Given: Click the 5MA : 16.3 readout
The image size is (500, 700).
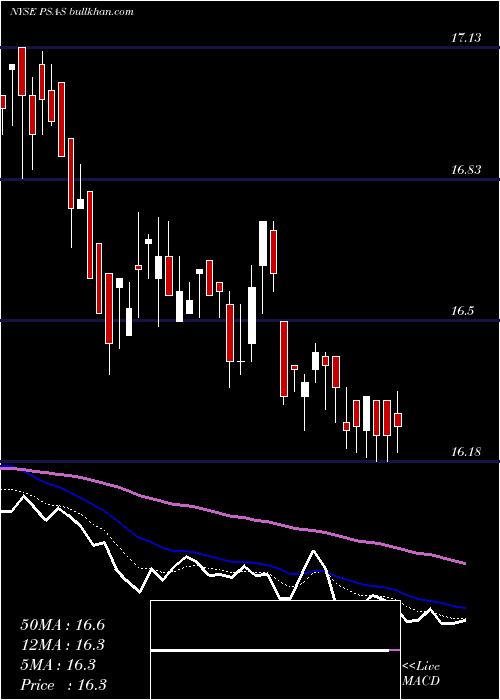Looking at the screenshot, I should 58,665.
